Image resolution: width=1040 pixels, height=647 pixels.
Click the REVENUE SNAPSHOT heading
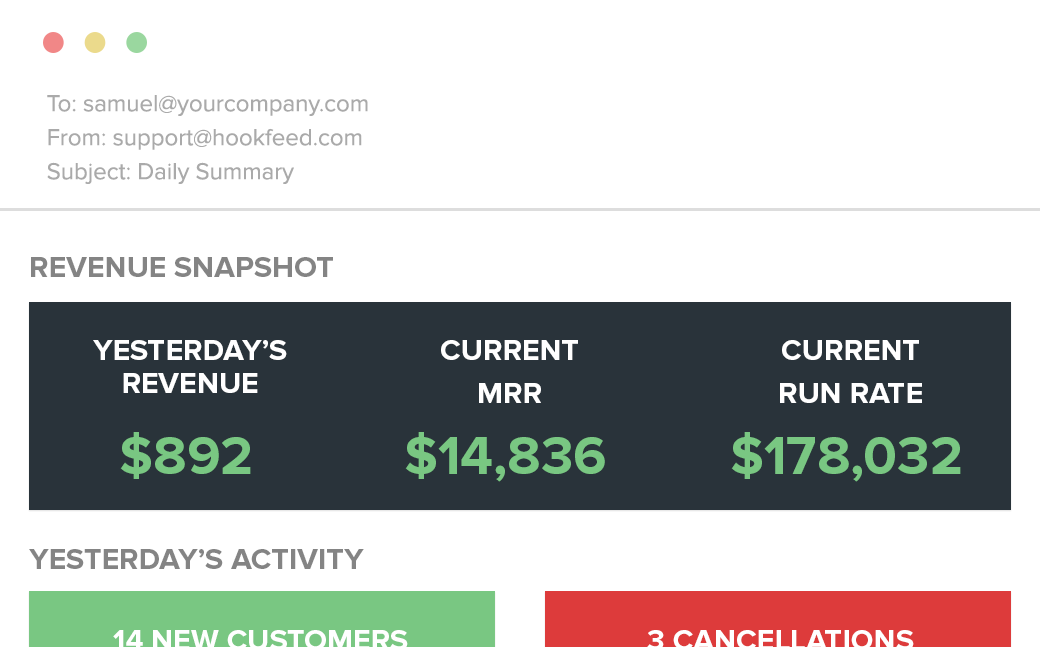[181, 268]
